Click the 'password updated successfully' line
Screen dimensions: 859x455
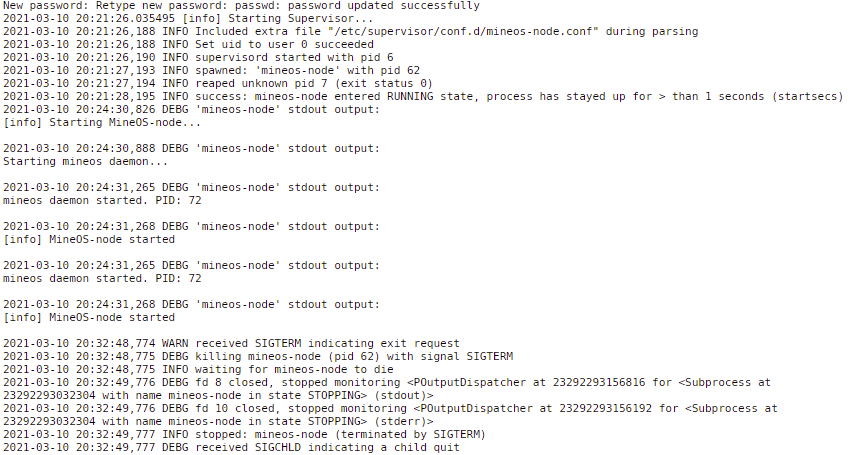241,5
